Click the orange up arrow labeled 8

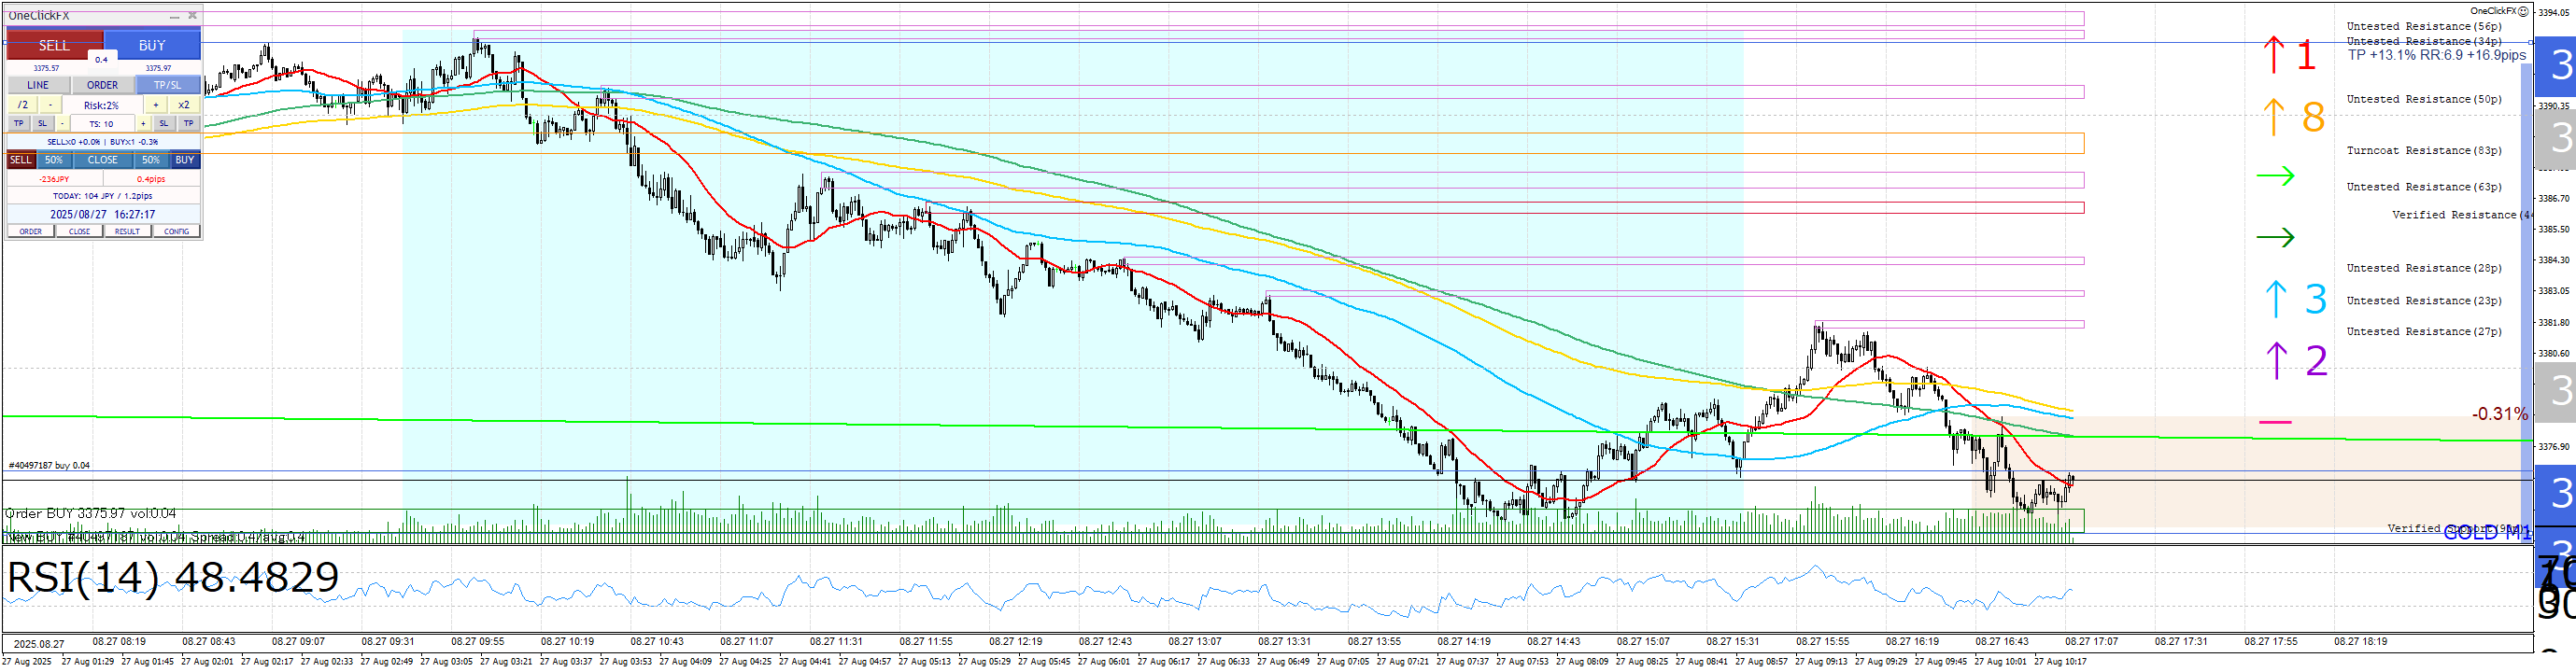click(2273, 117)
